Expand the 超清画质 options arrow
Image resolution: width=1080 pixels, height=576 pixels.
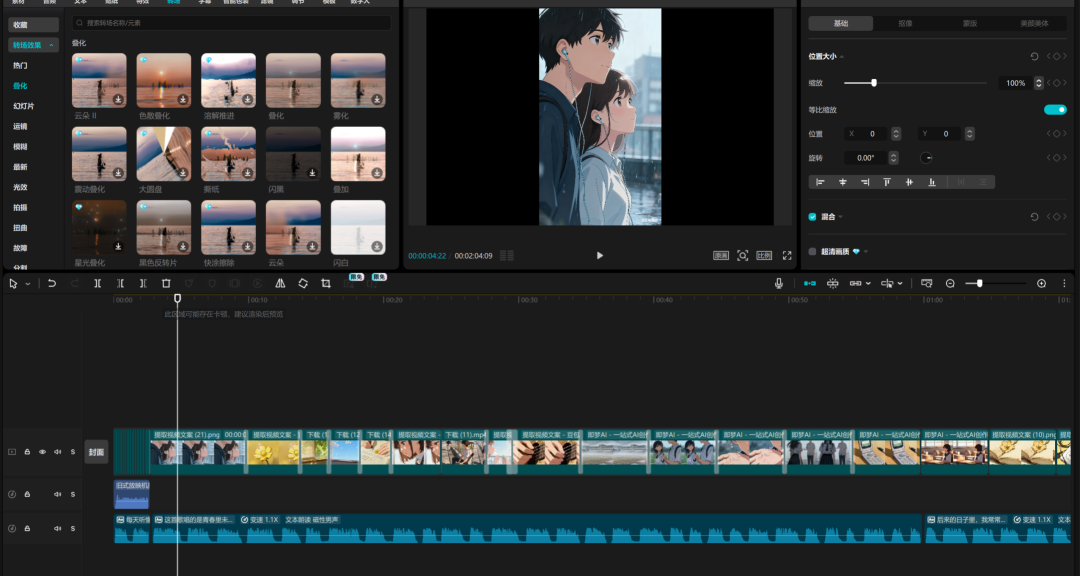click(866, 251)
